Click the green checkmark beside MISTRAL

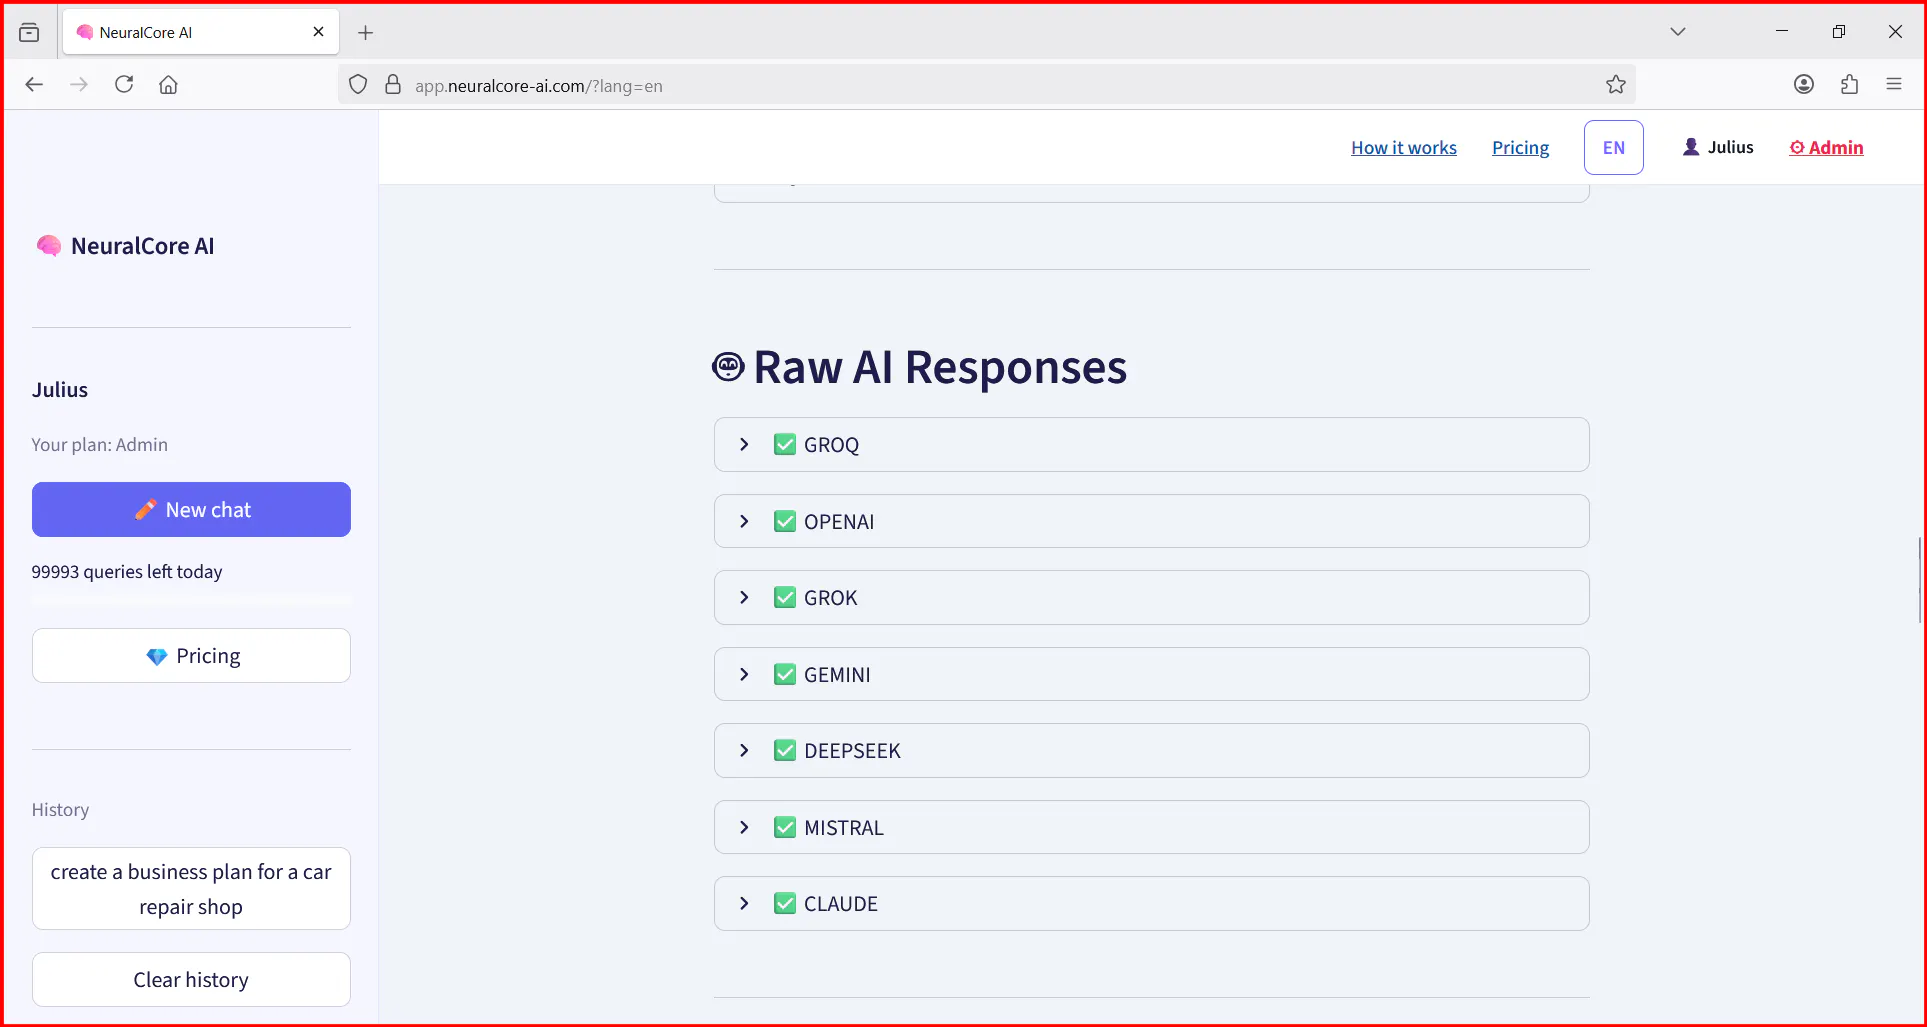[785, 828]
